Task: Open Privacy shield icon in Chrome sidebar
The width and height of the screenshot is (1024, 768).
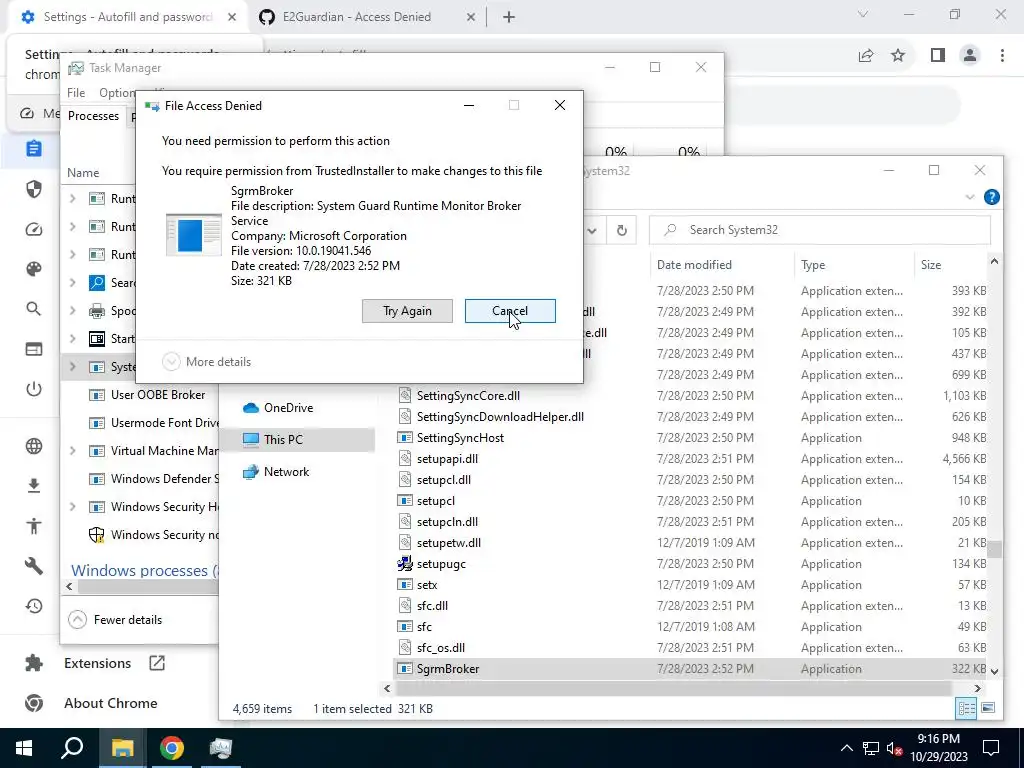Action: [34, 189]
